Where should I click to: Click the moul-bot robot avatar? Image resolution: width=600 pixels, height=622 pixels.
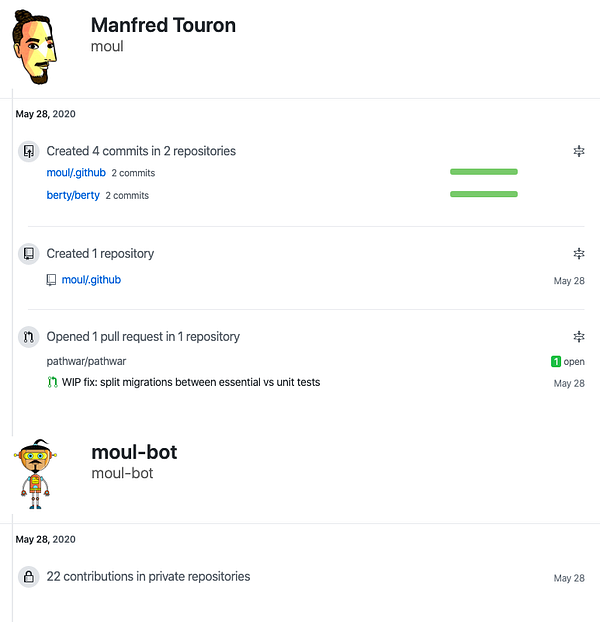pyautogui.click(x=35, y=474)
